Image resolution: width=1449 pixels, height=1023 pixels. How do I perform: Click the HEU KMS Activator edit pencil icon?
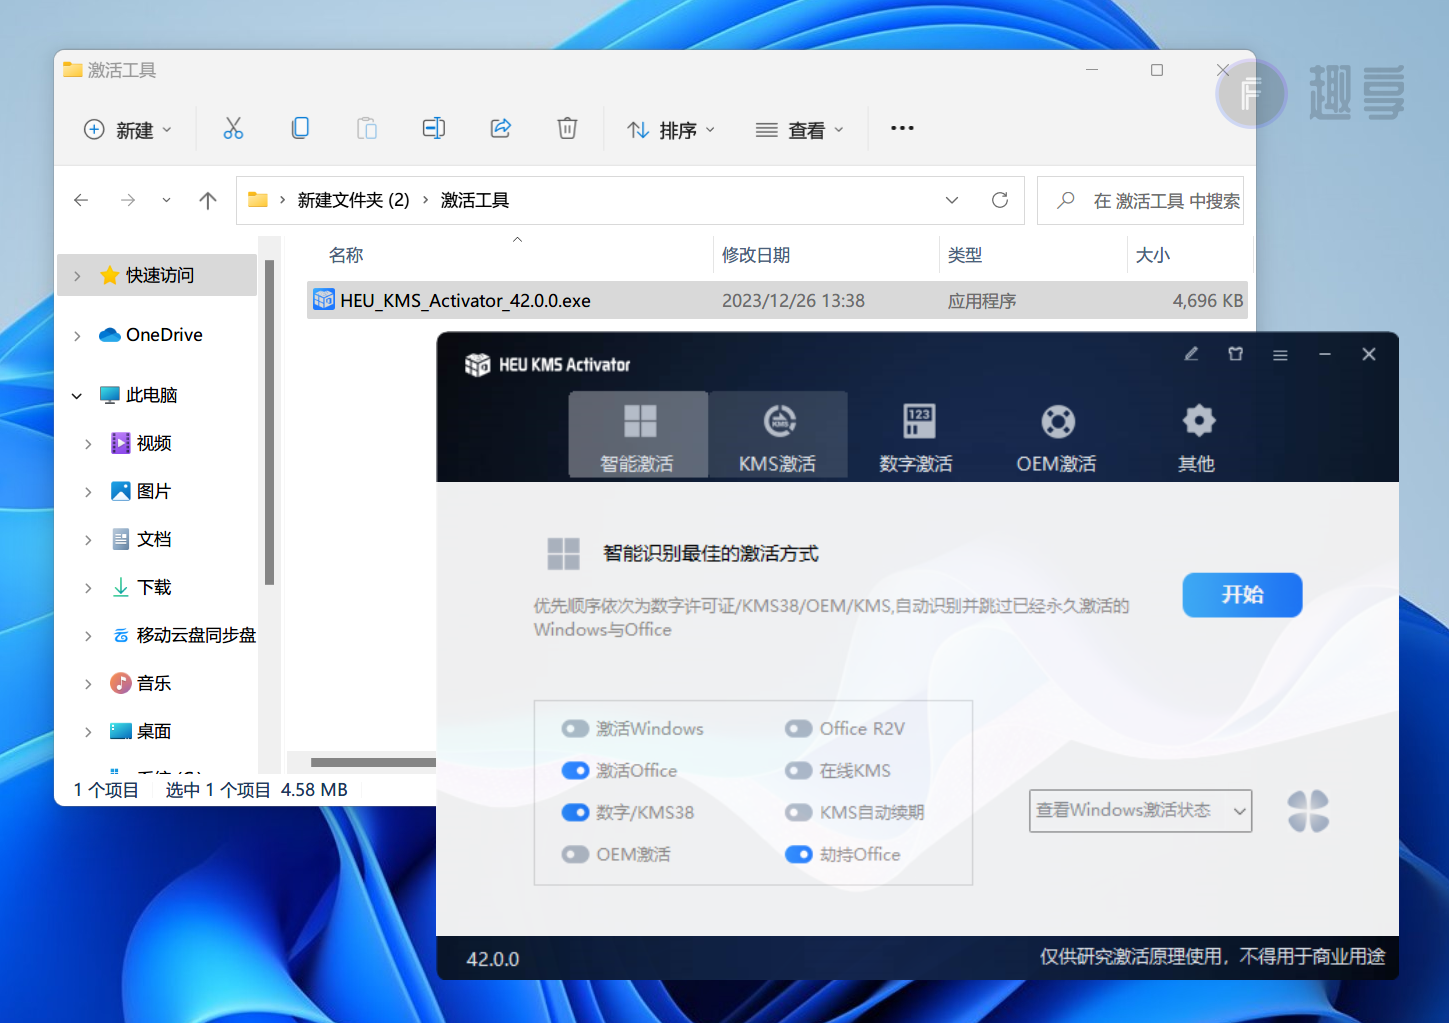pyautogui.click(x=1191, y=354)
